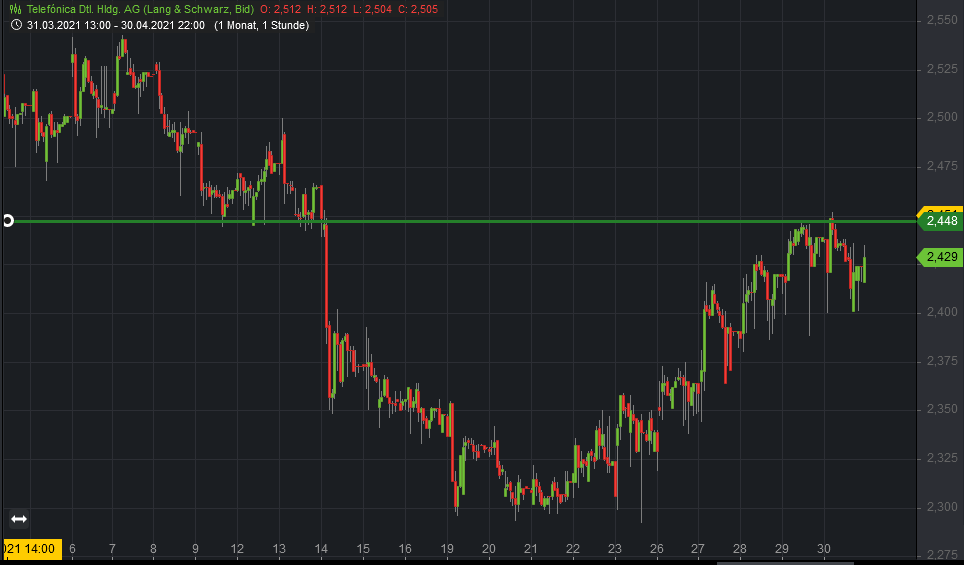Click the price axis value 2,375
The image size is (964, 565).
942,361
